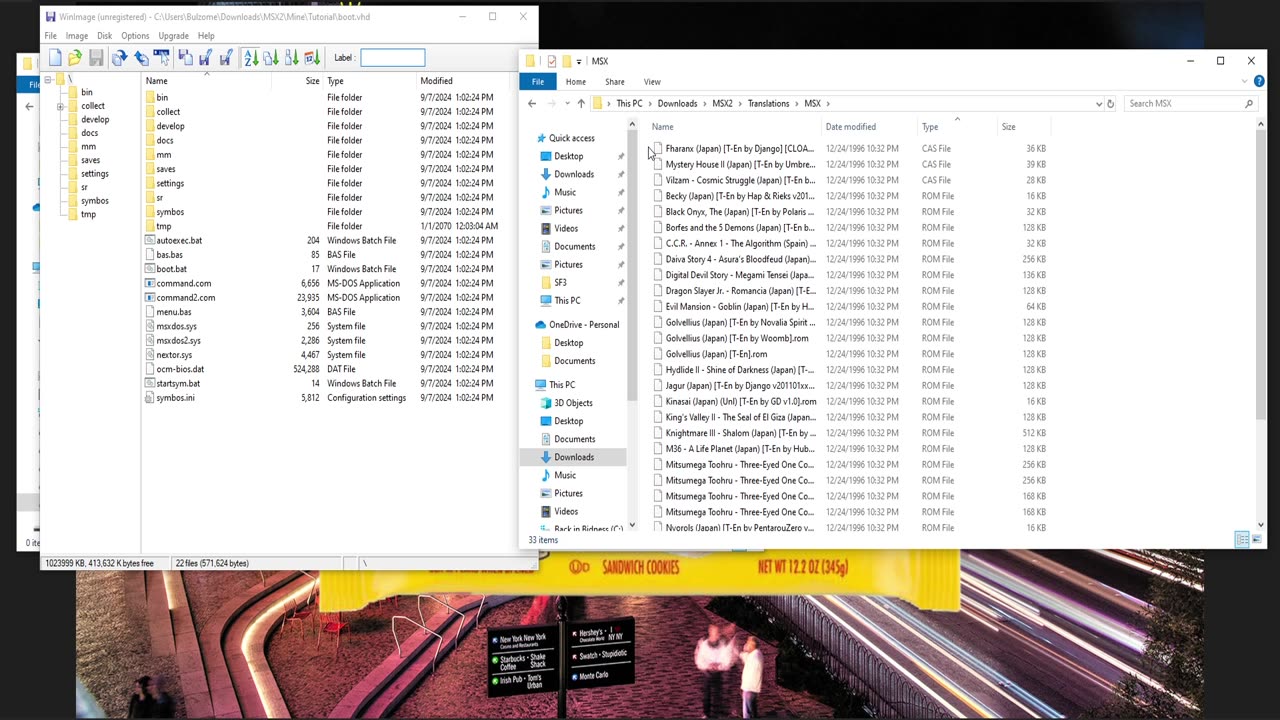Select the saves folder in WinImage tree
The image size is (1280, 720).
coord(90,160)
